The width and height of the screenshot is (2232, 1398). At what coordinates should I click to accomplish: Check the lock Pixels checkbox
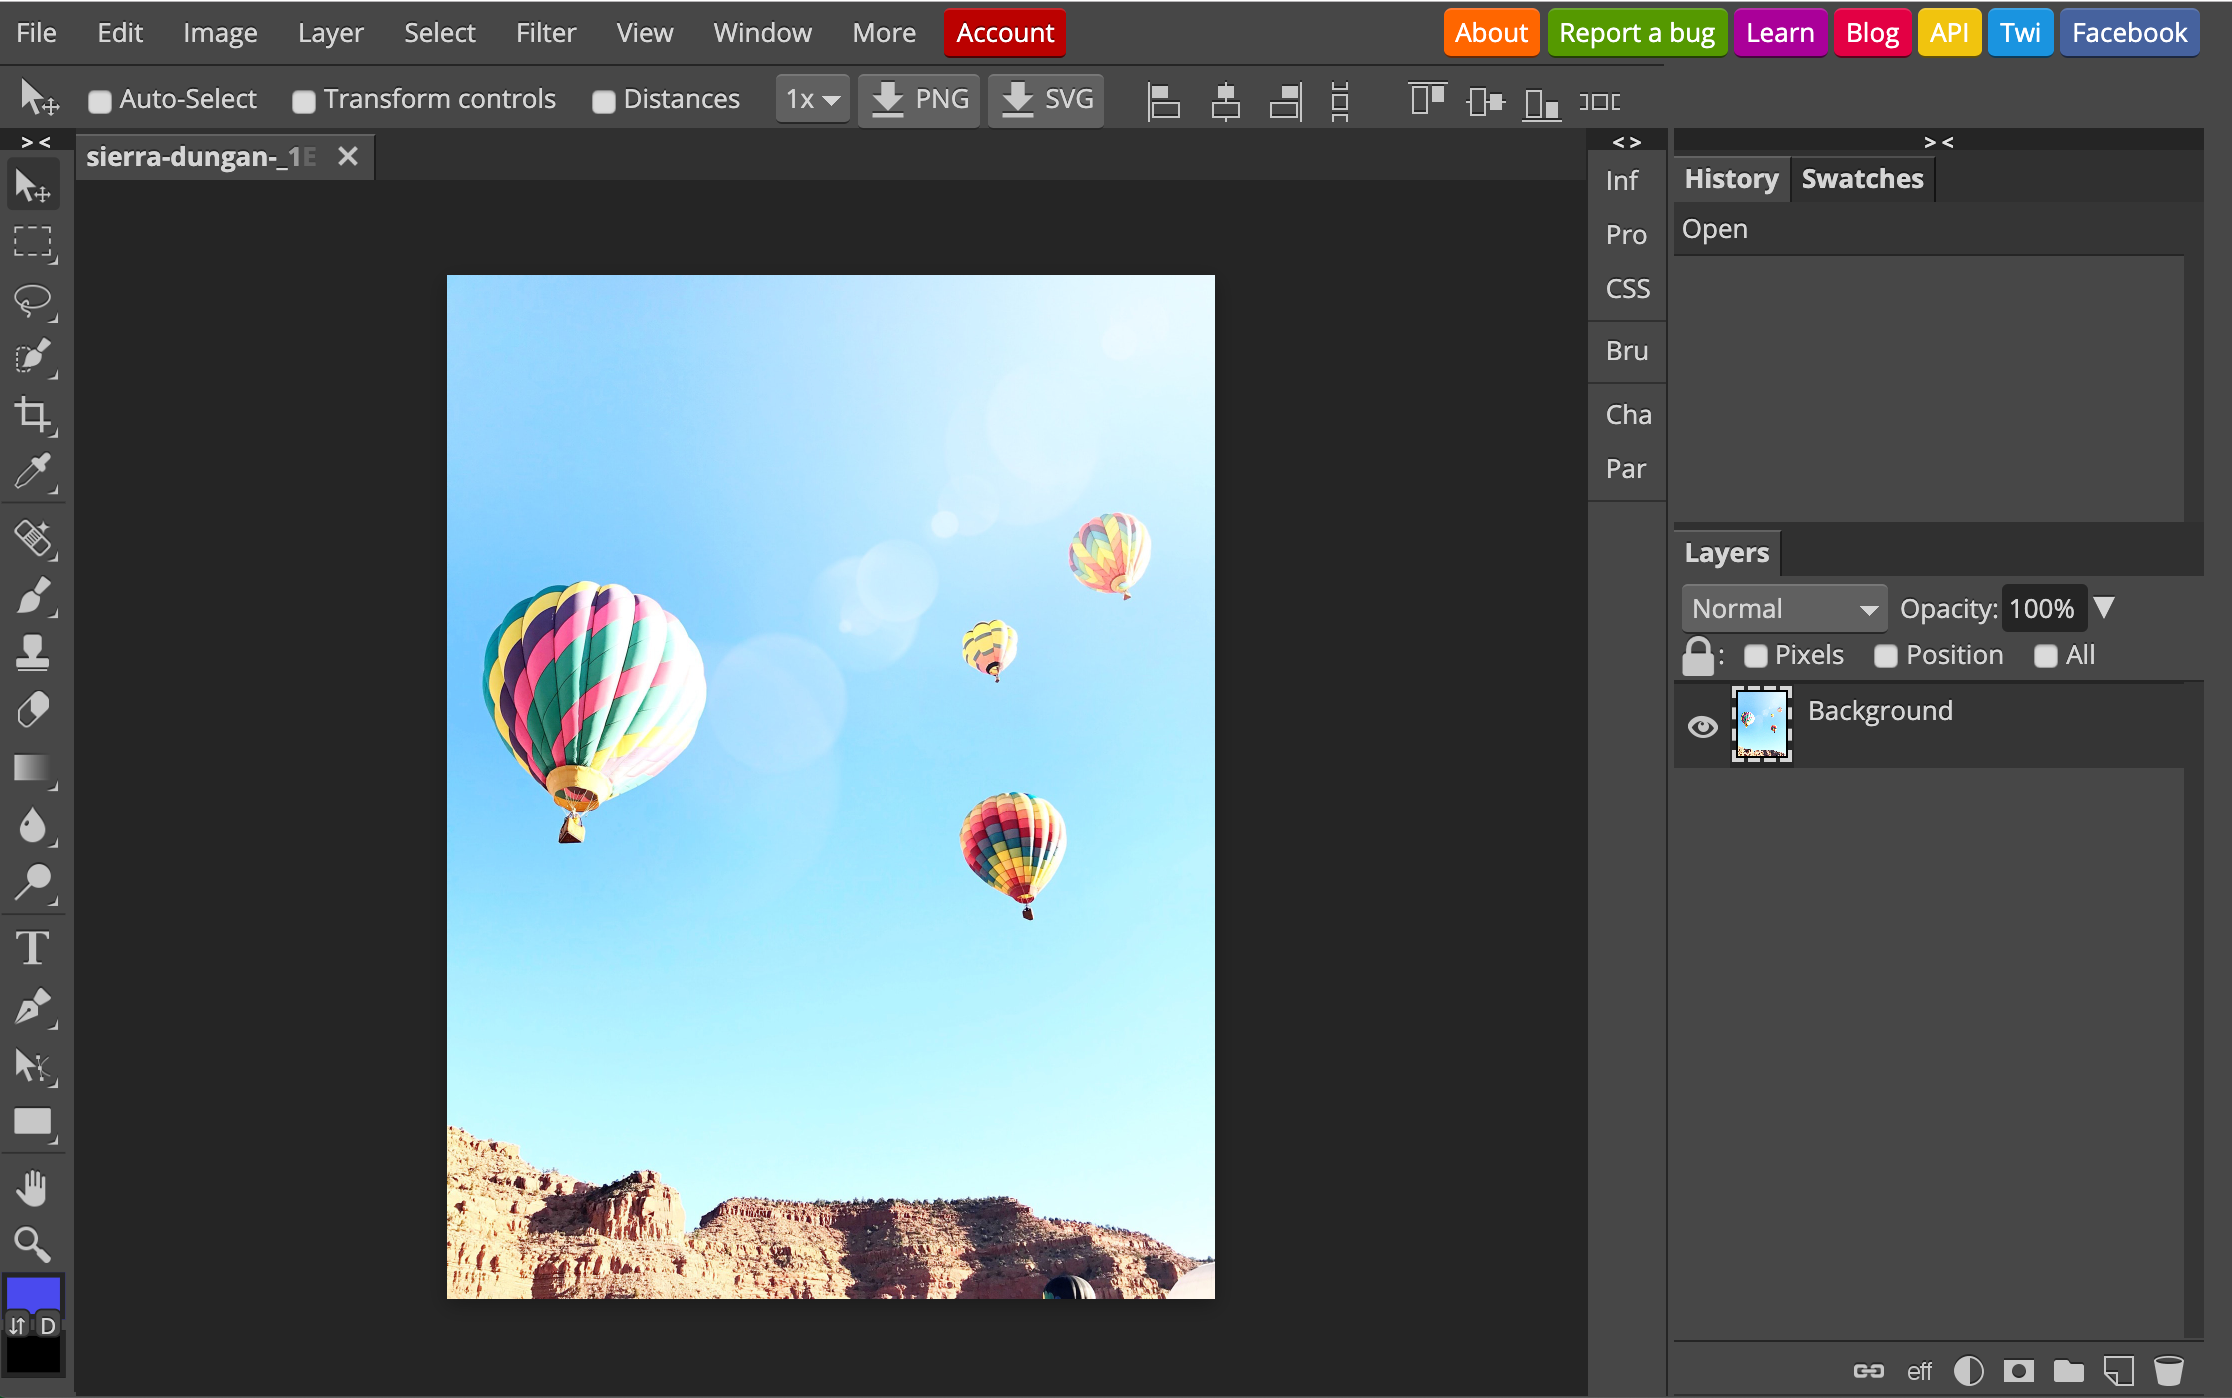(x=1755, y=656)
